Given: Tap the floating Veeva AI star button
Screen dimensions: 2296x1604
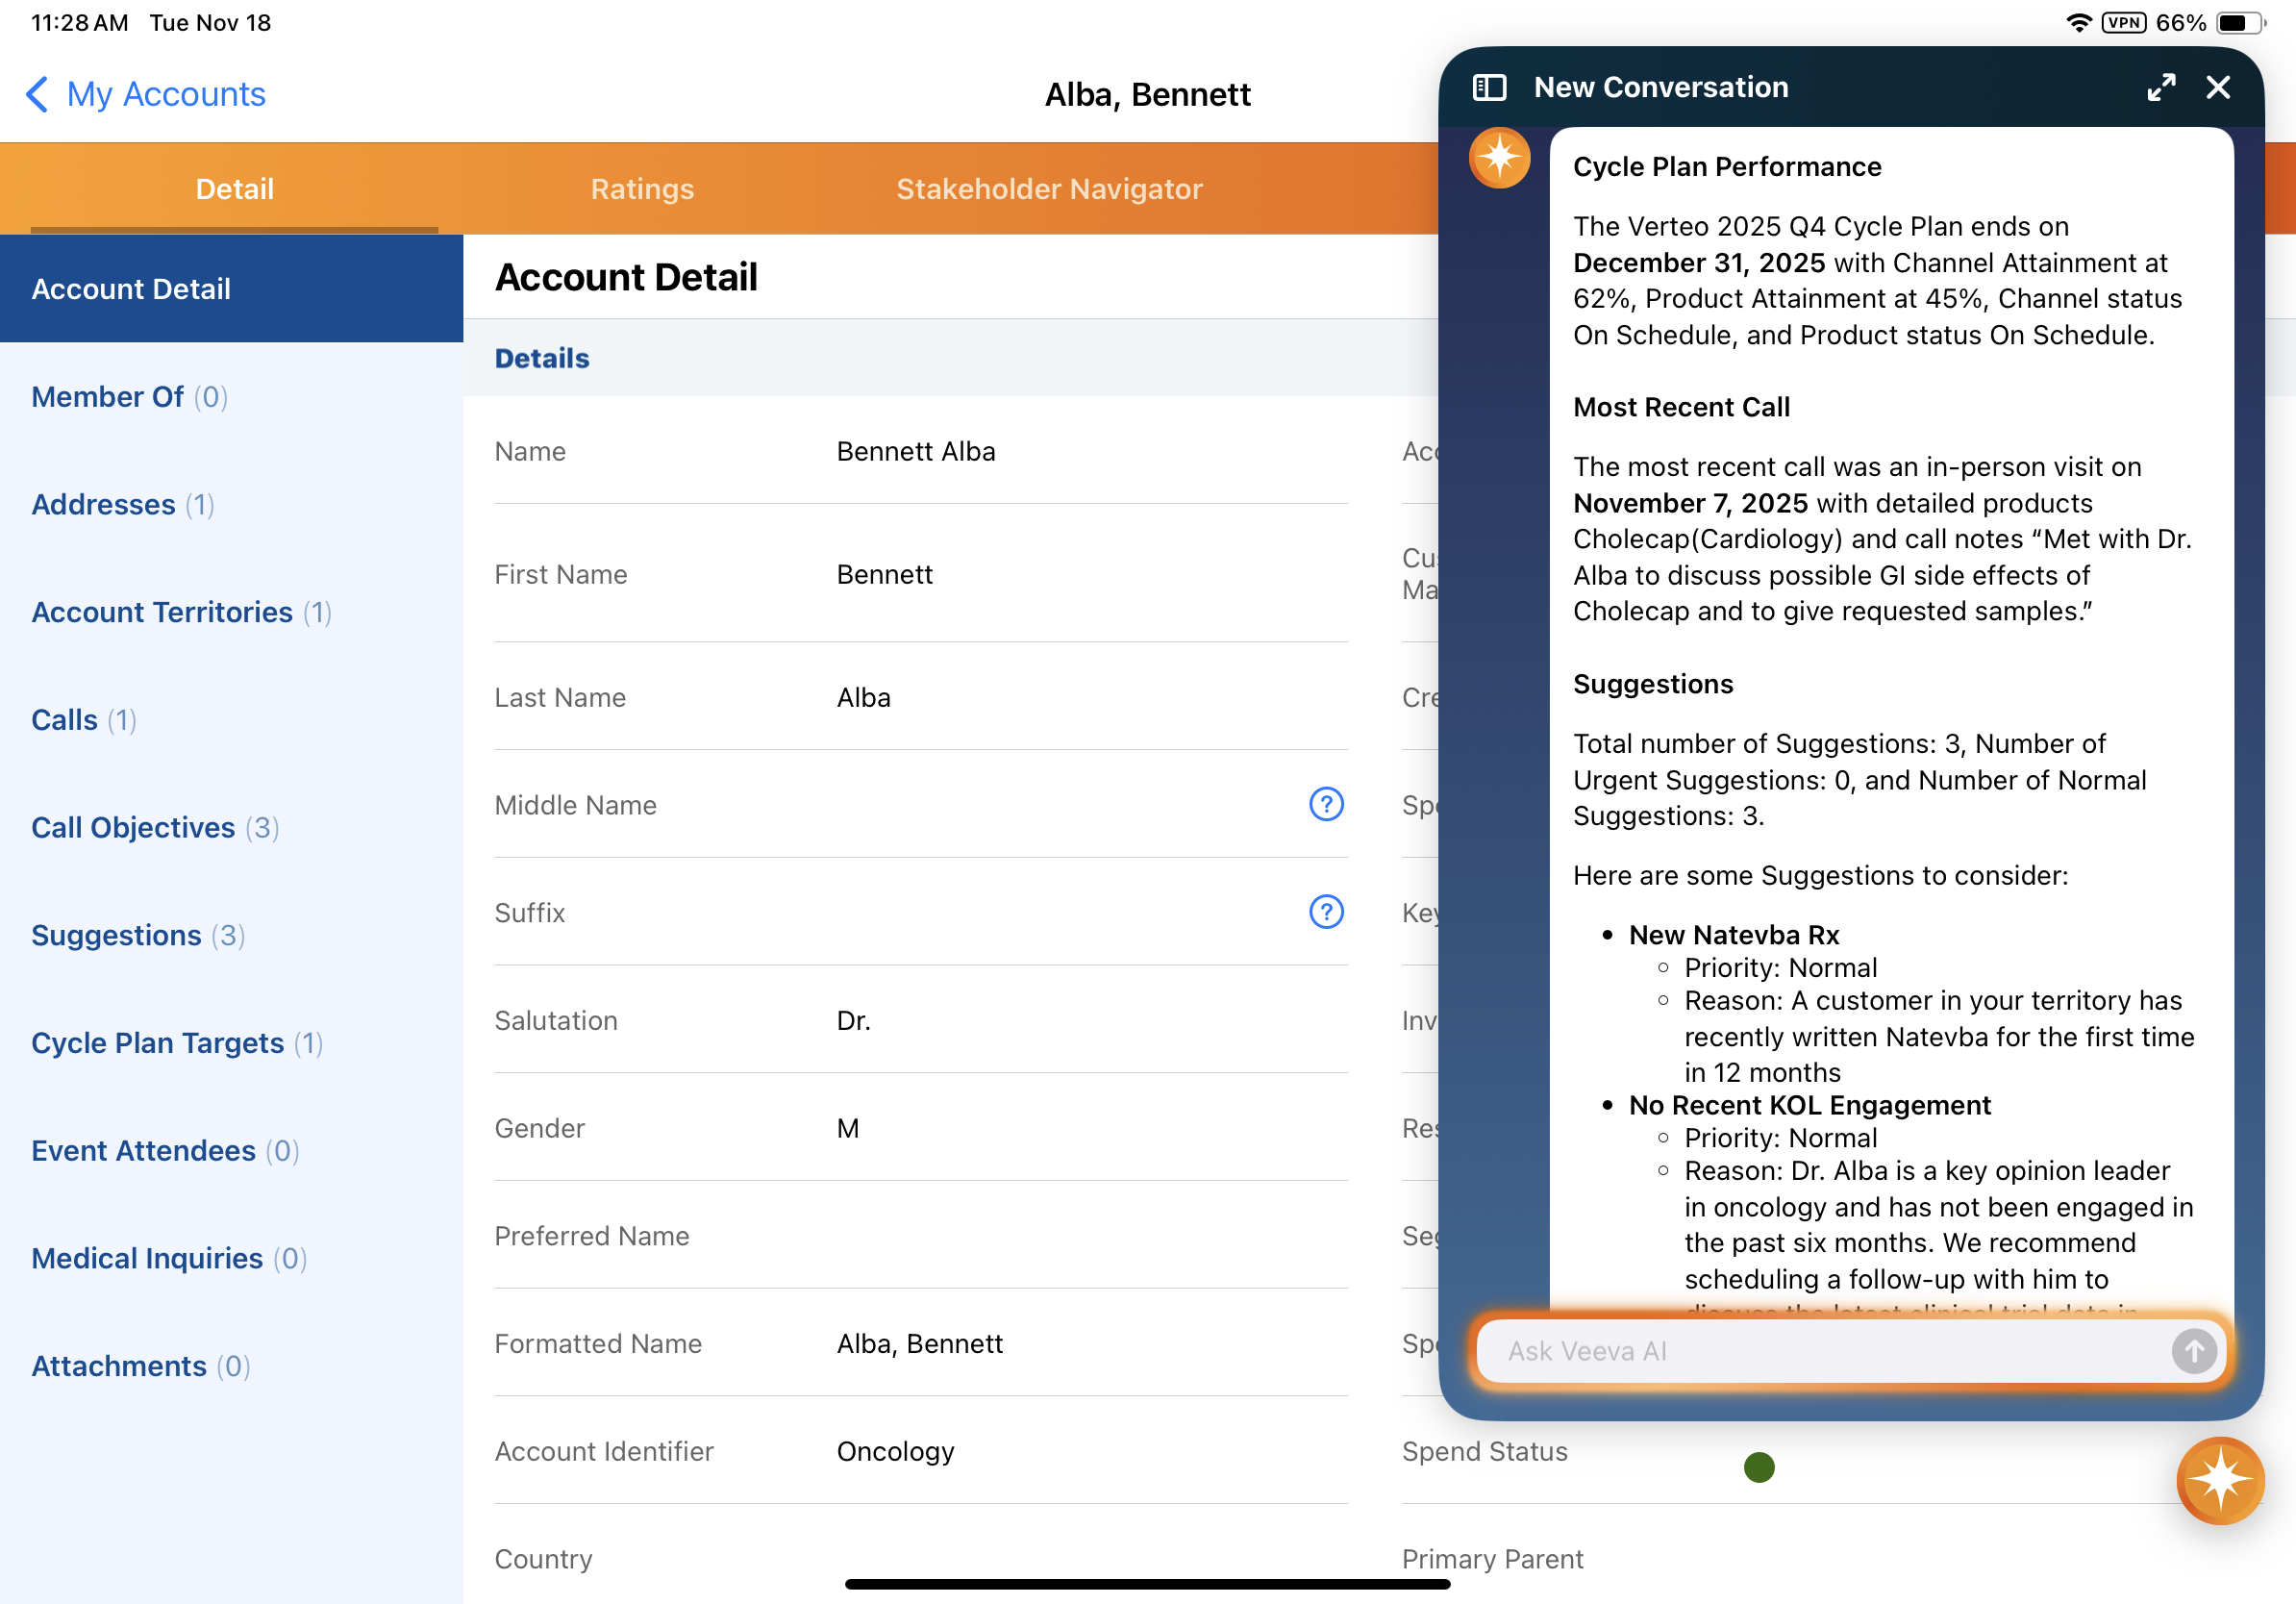Looking at the screenshot, I should pyautogui.click(x=2219, y=1480).
